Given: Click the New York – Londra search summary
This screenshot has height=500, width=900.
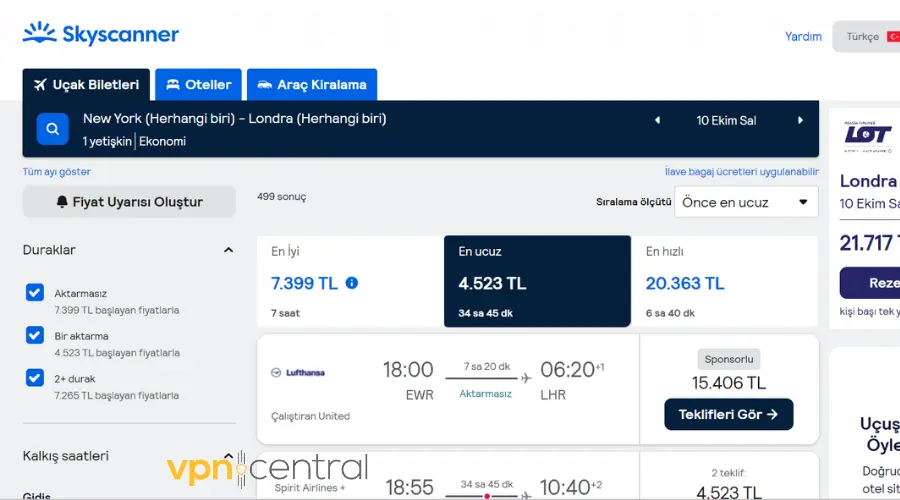Looking at the screenshot, I should click(234, 119).
